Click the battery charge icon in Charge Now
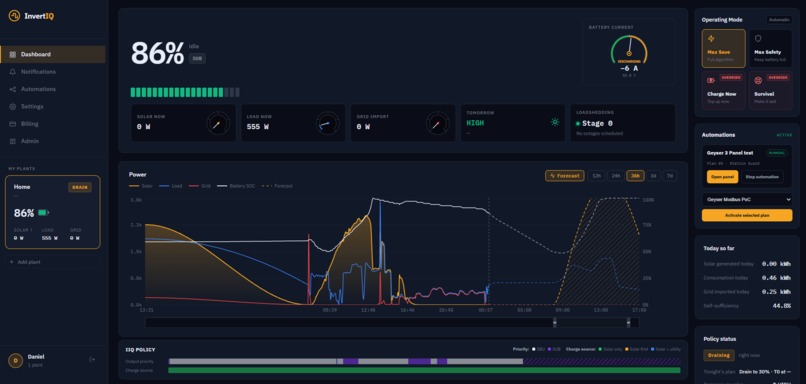This screenshot has width=806, height=384. 711,80
